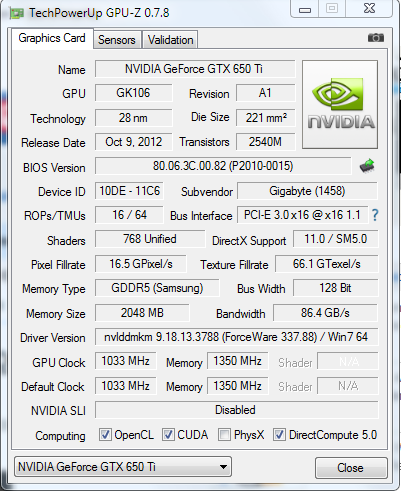Close the window with the X button
The height and width of the screenshot is (491, 401).
click(x=369, y=9)
